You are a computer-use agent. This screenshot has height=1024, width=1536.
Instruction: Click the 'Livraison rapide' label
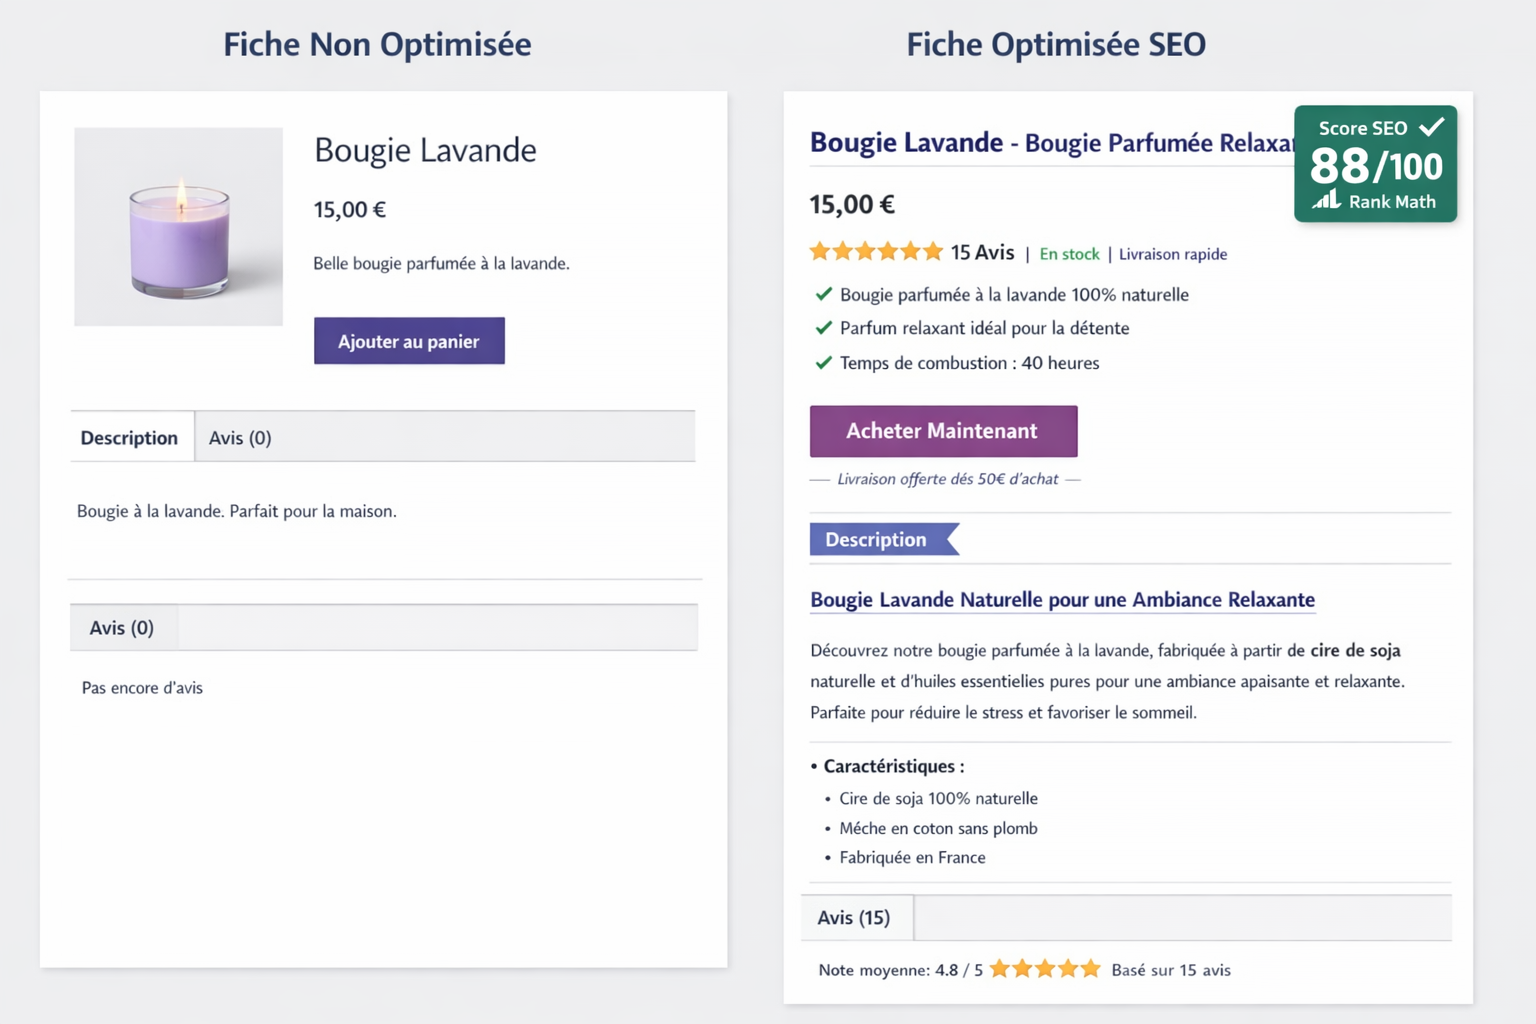(x=1172, y=254)
